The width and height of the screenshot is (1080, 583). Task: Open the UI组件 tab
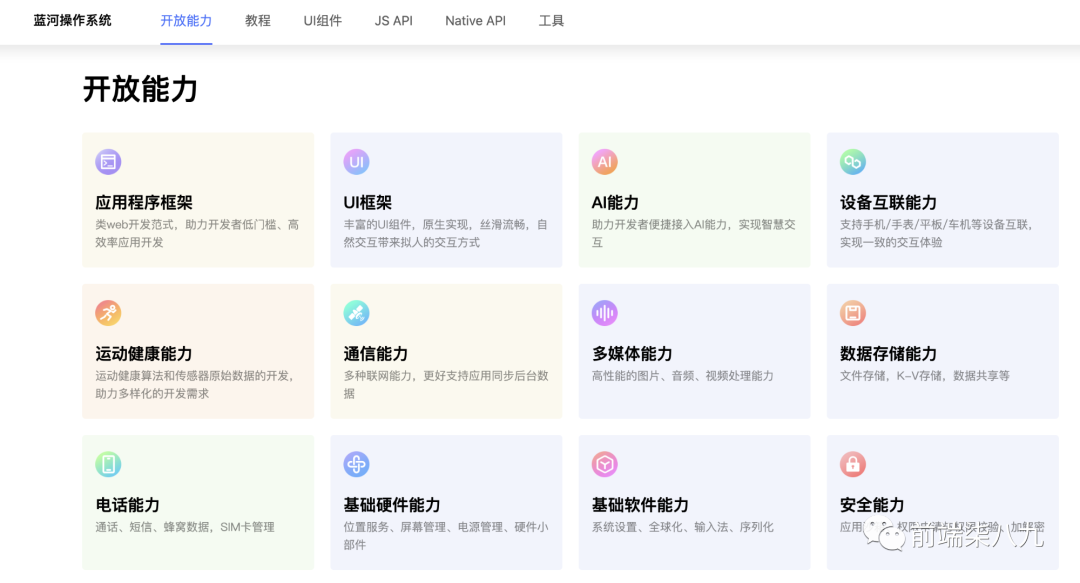(x=322, y=20)
